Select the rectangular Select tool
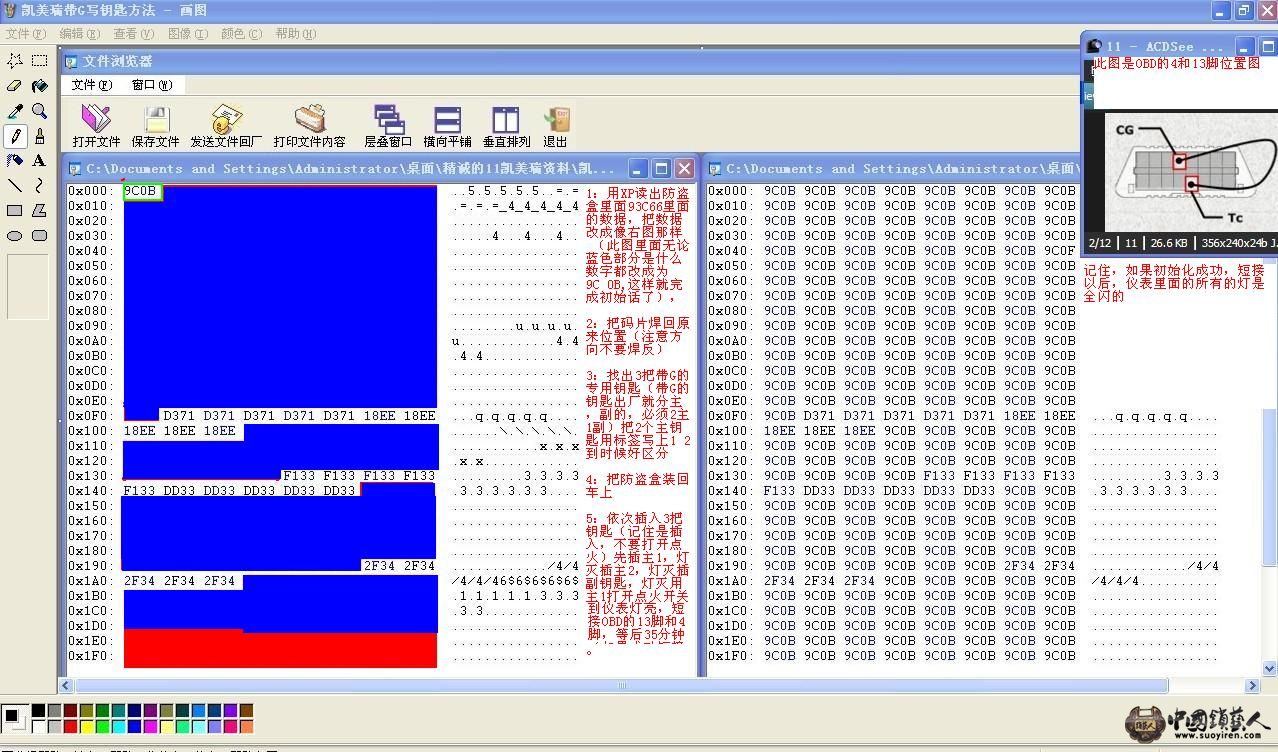Image resolution: width=1278 pixels, height=752 pixels. tap(39, 61)
